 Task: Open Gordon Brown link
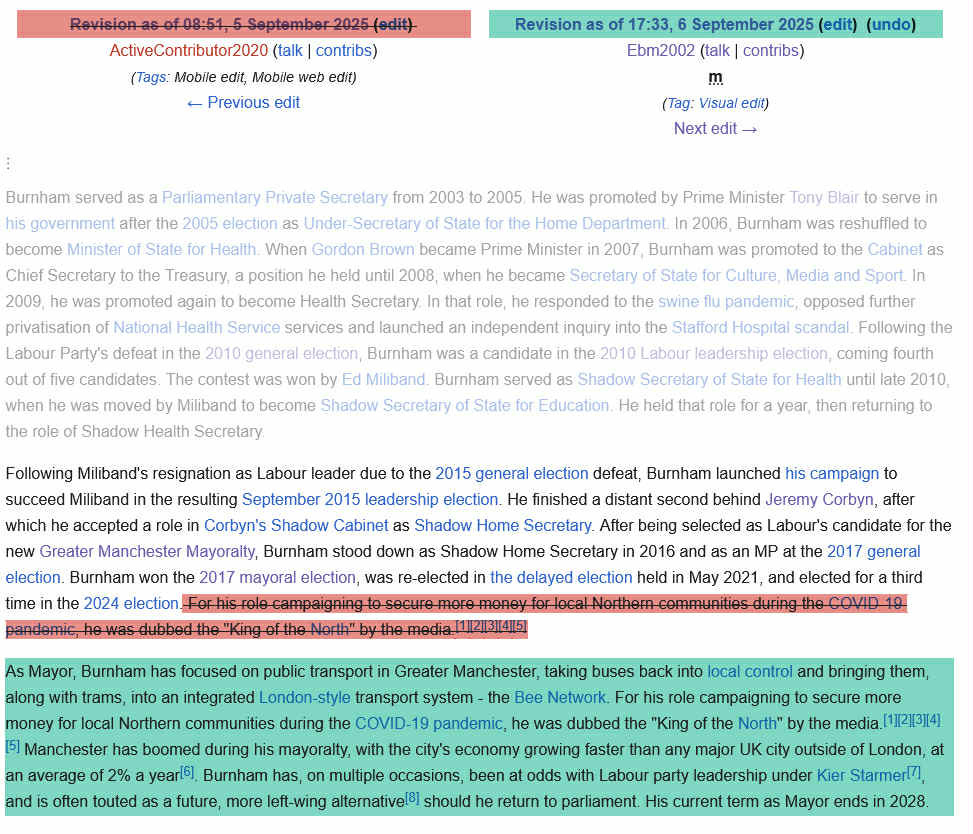coord(363,249)
